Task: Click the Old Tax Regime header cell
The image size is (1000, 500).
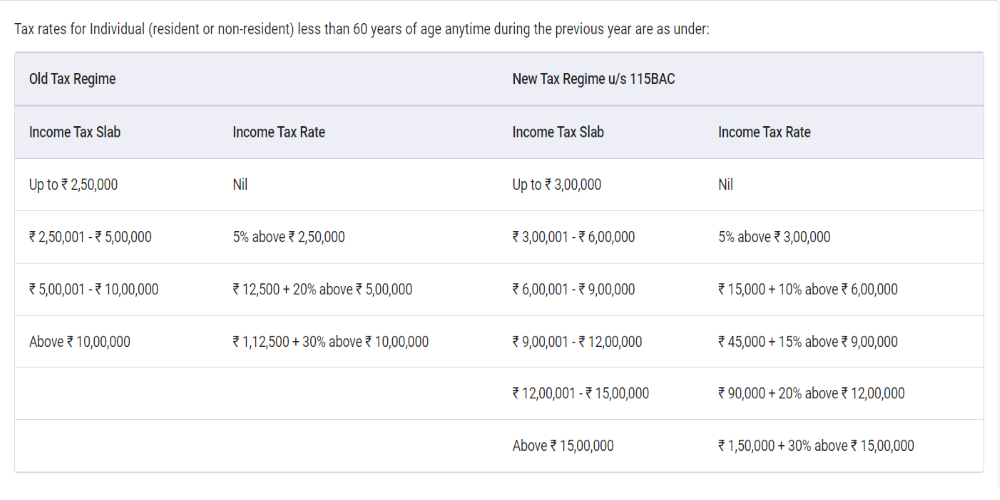Action: pos(72,79)
